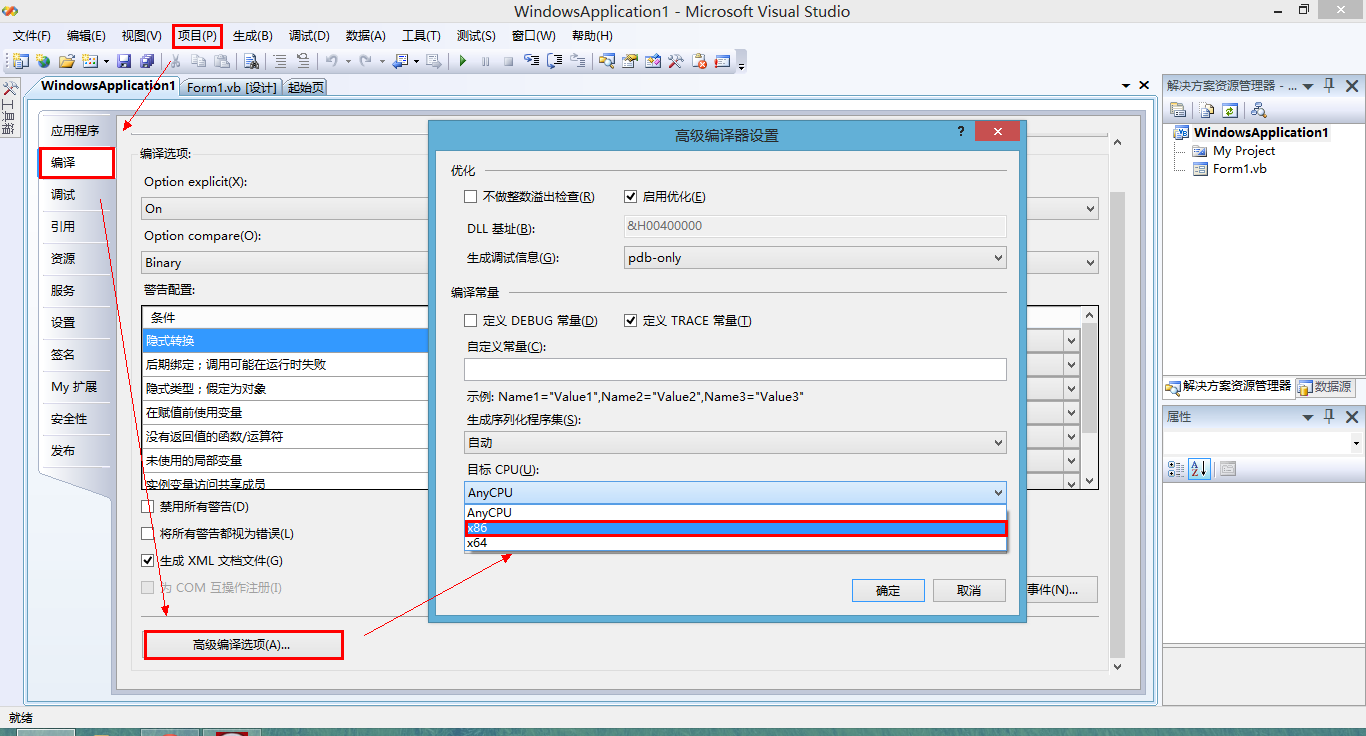Click Refresh icon in Solution Explorer
1366x736 pixels.
[x=1230, y=110]
